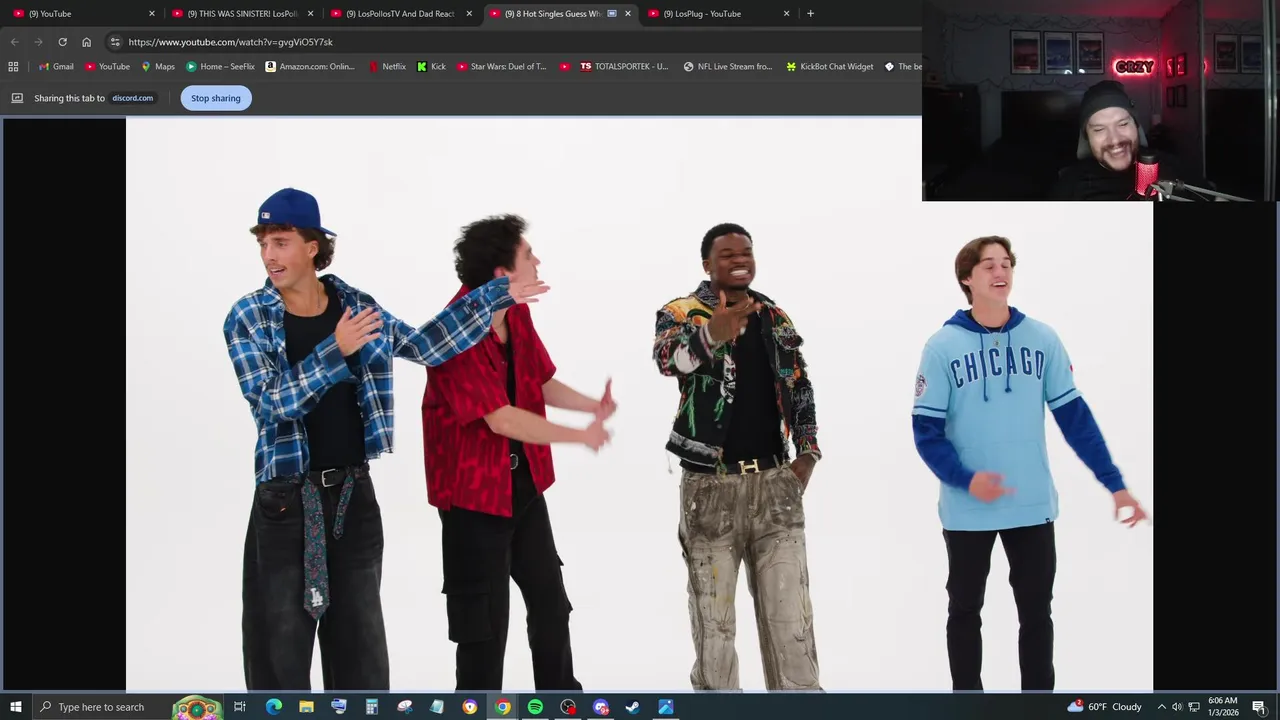This screenshot has height=720, width=1280.
Task: Open the Netflix bookmark
Action: 387,67
